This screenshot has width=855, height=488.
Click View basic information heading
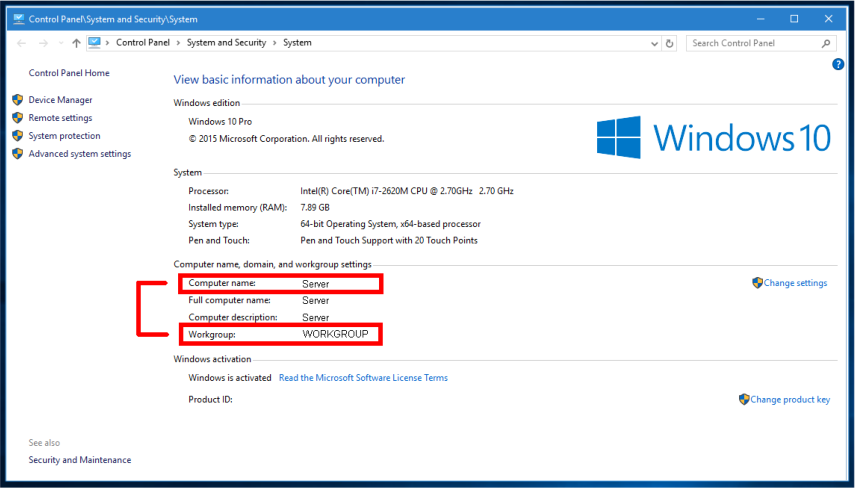(x=289, y=80)
